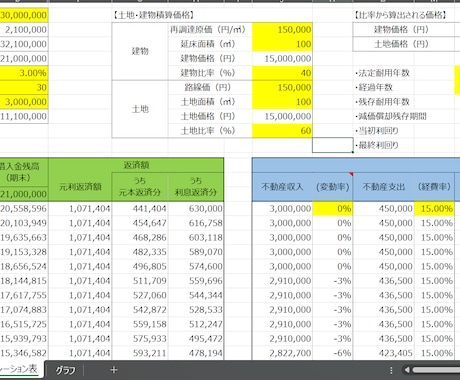
Task: Click the horizontal scrollbar's left arrow
Action: (x=407, y=370)
